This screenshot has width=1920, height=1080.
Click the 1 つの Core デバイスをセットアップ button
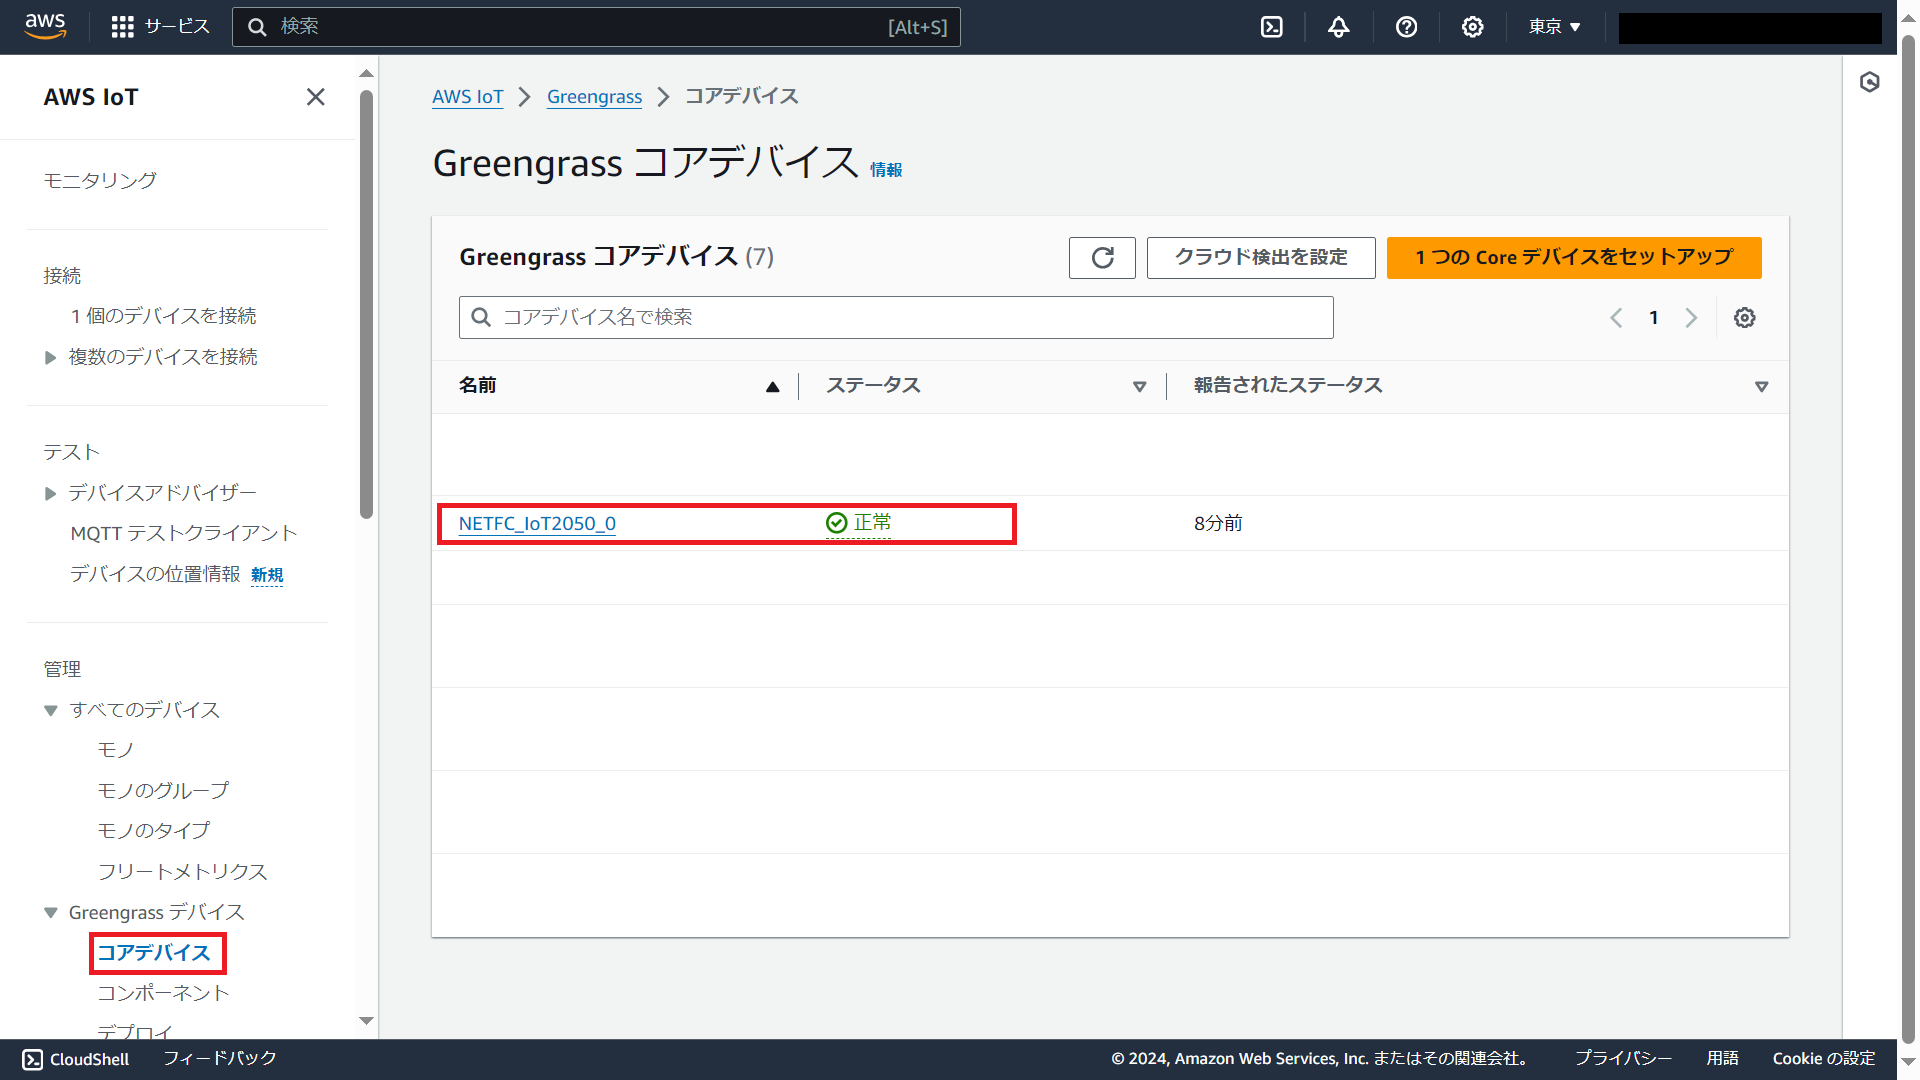(x=1574, y=257)
